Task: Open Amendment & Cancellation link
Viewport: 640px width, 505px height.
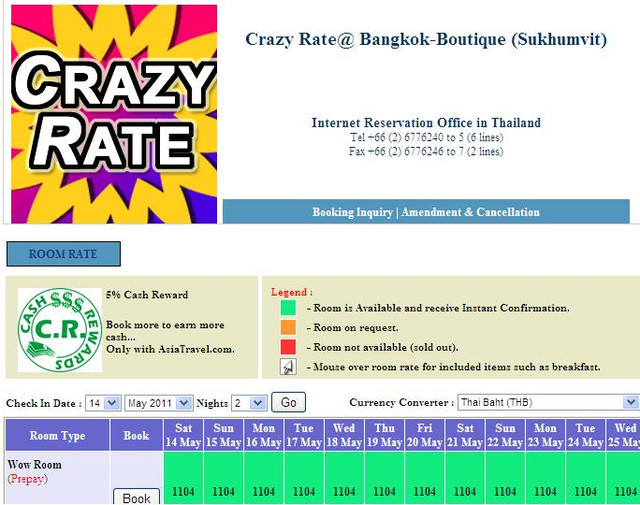Action: [x=470, y=212]
